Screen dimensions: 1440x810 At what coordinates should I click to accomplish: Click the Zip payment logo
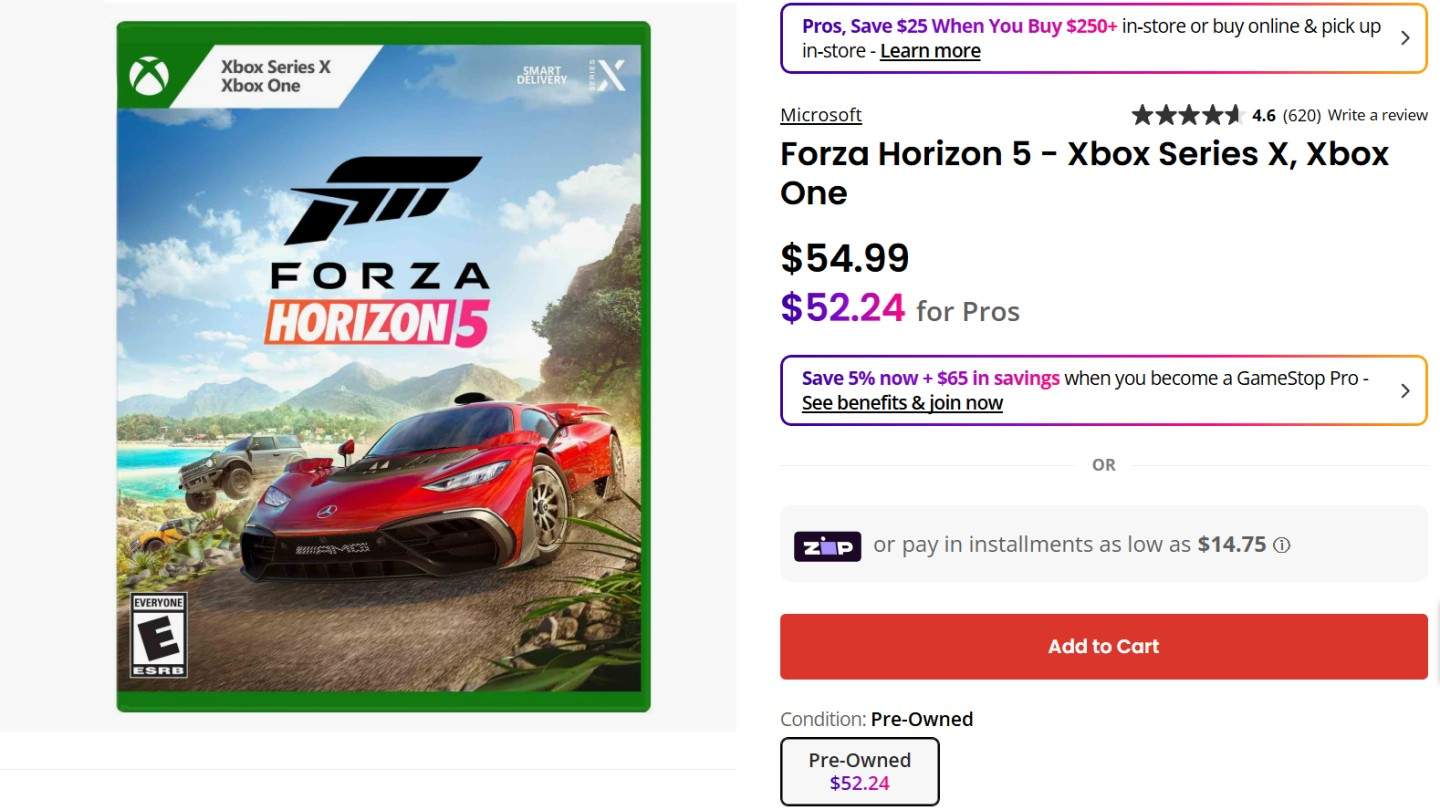click(827, 546)
